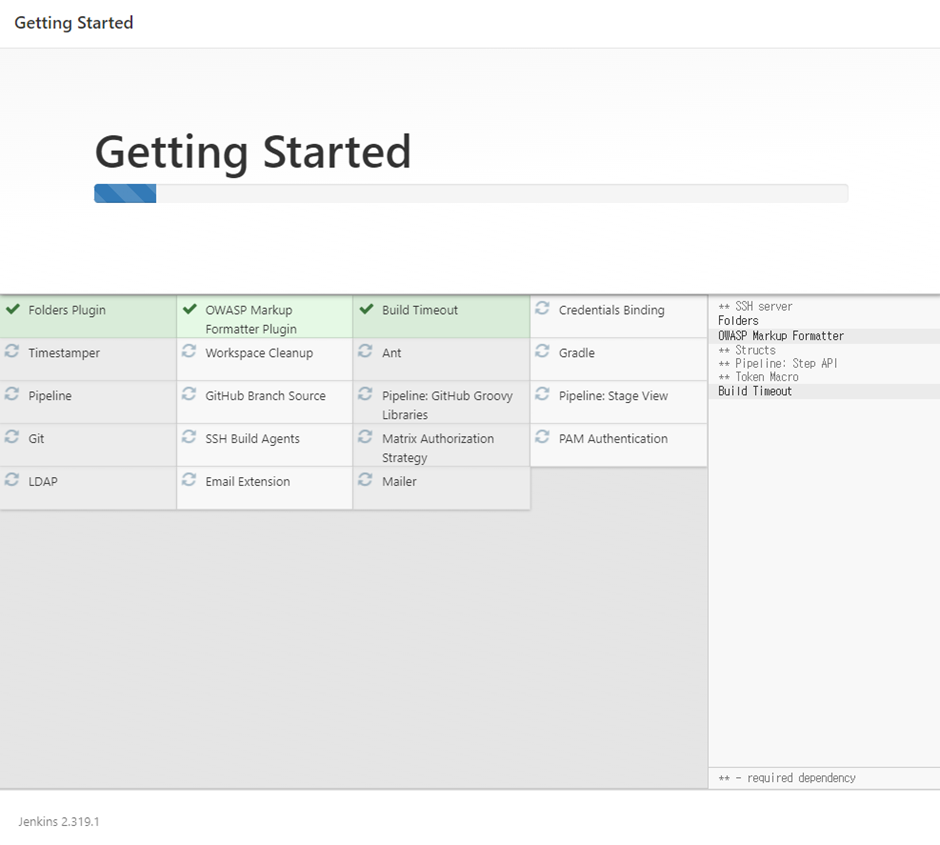Select the Timestamper plugin label
The width and height of the screenshot is (940, 845).
pos(64,353)
